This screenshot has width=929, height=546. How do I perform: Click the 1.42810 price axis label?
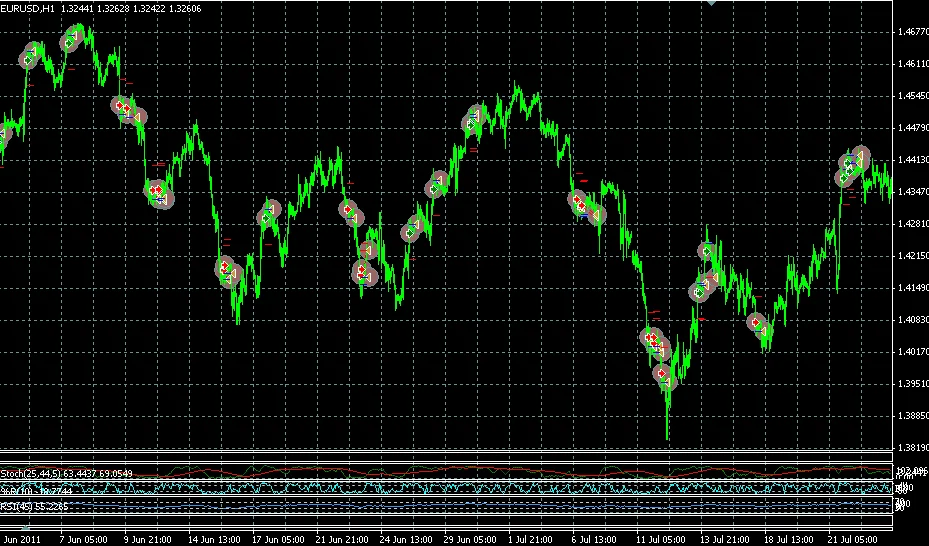(913, 223)
